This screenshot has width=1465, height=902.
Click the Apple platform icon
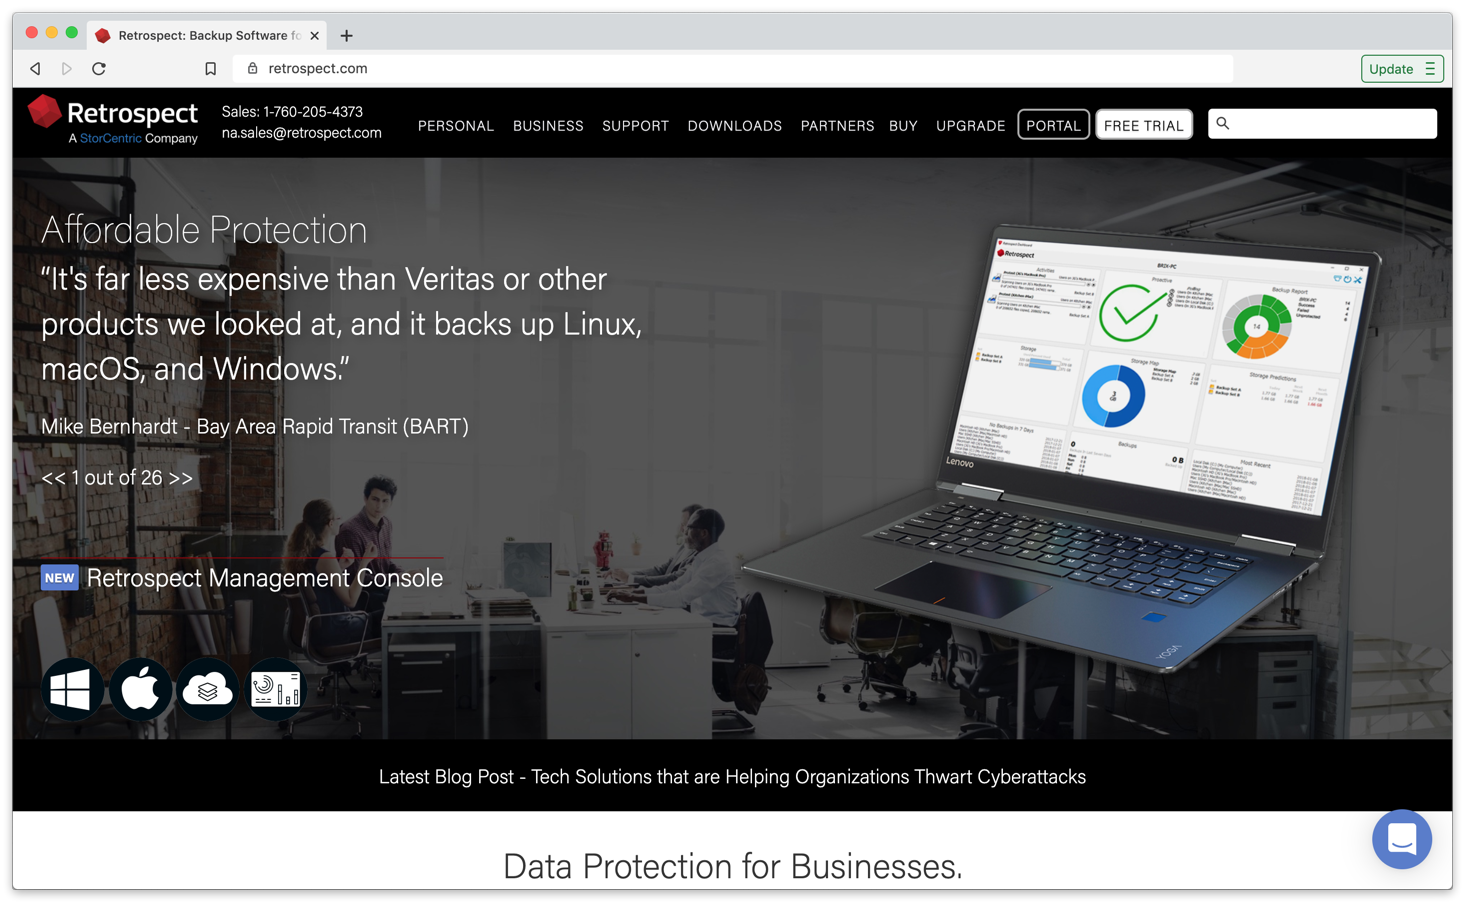(x=140, y=689)
